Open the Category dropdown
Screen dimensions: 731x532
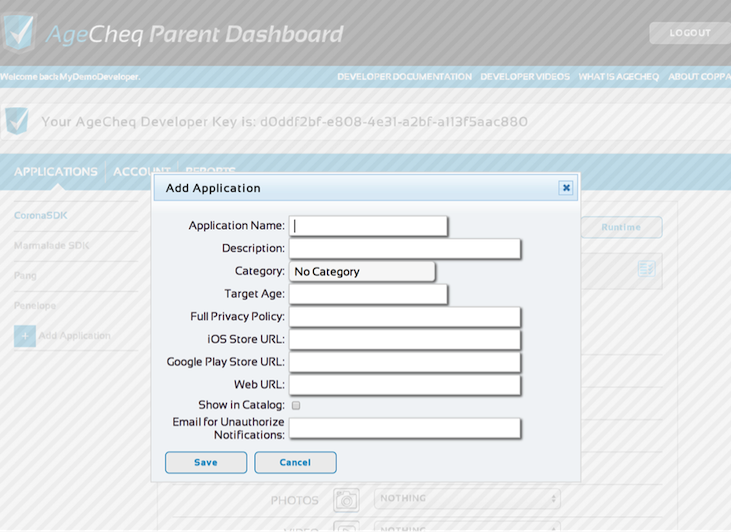point(362,271)
